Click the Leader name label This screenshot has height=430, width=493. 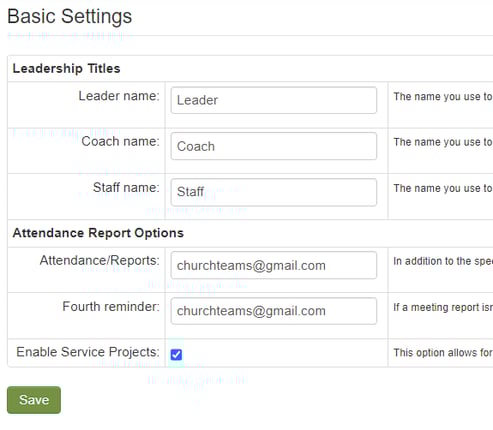(x=119, y=96)
